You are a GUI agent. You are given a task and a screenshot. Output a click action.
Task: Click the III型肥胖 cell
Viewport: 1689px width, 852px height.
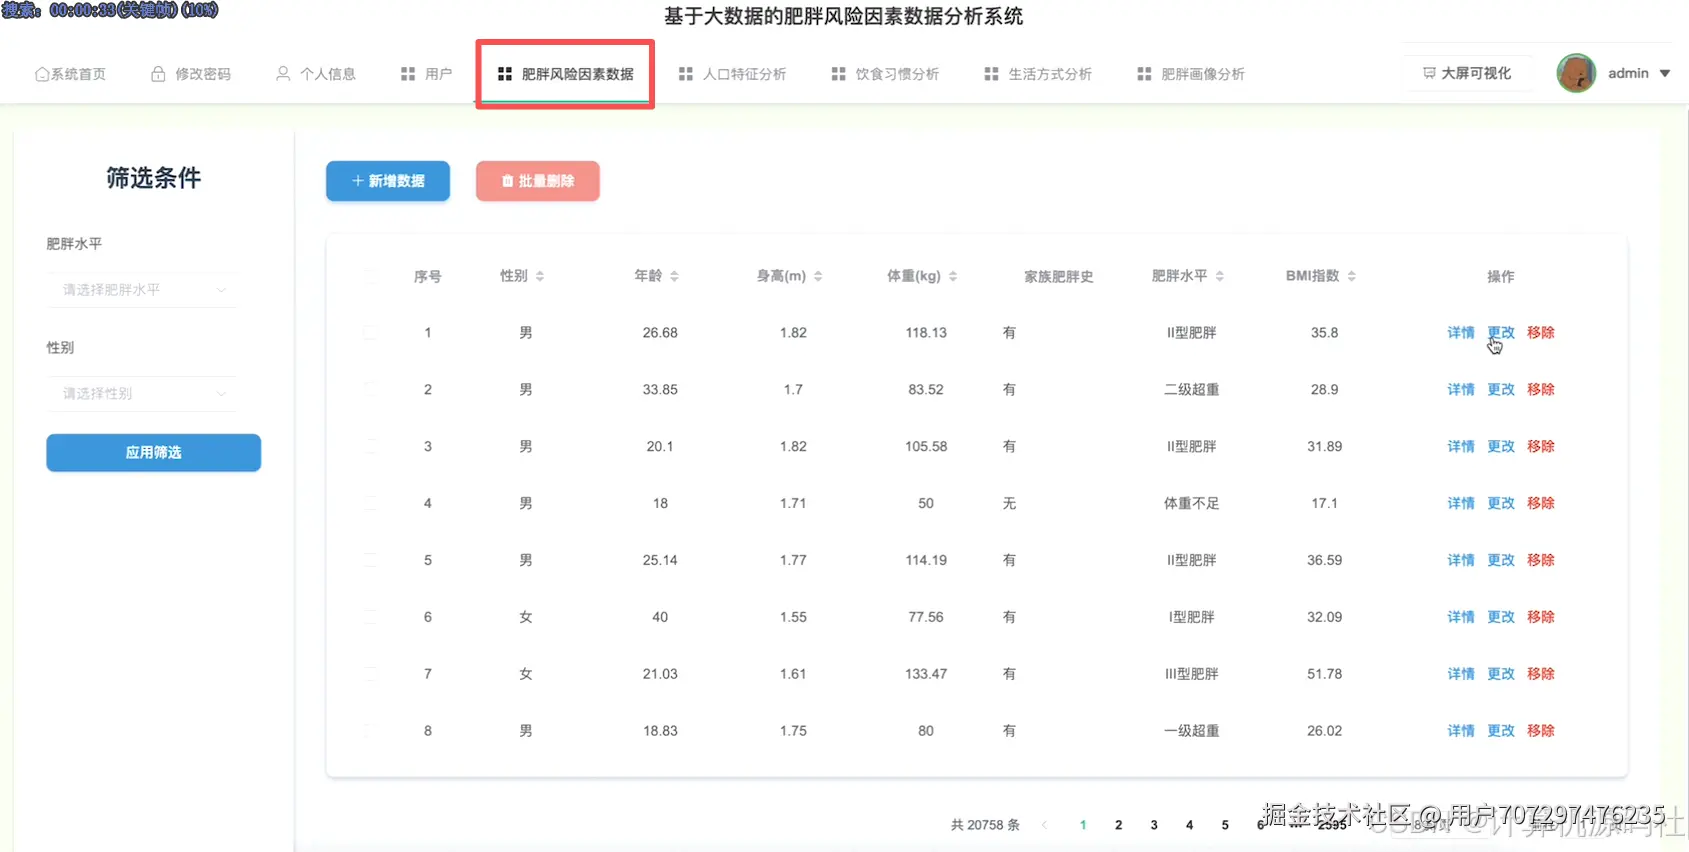1191,675
